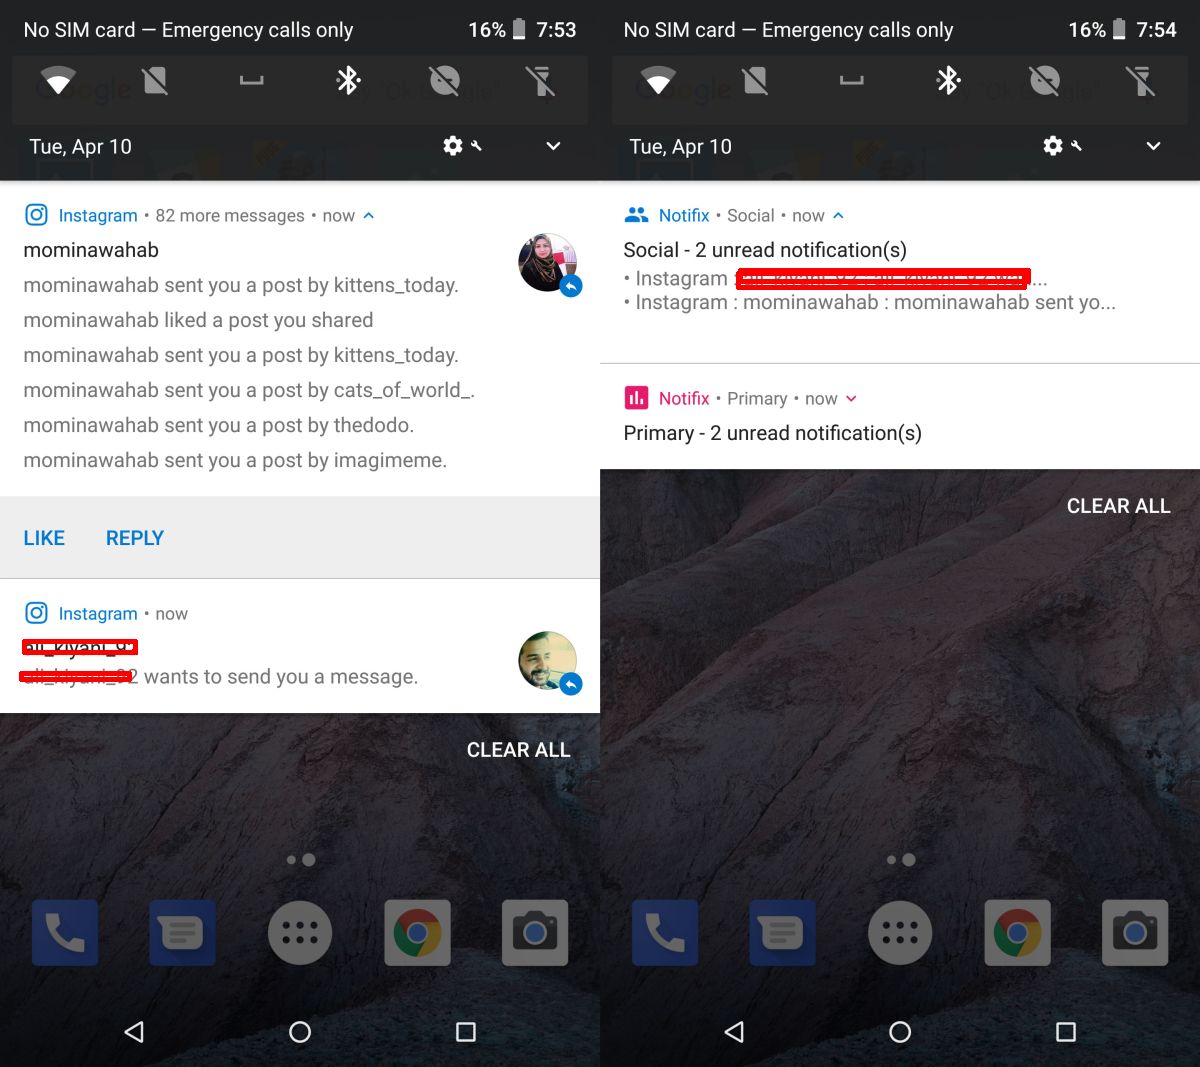
Task: Enable the flashlight from quick settings
Action: point(541,80)
